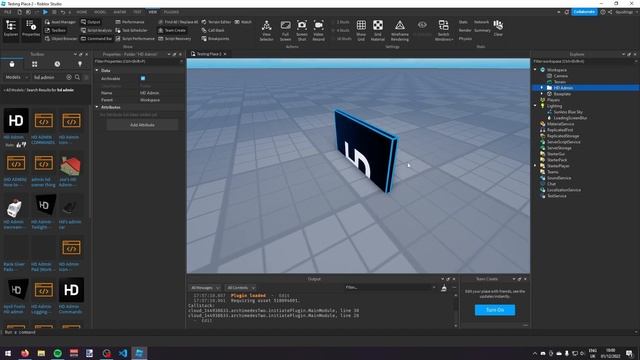Open Script Analysis window
The width and height of the screenshot is (640, 360).
(96, 30)
